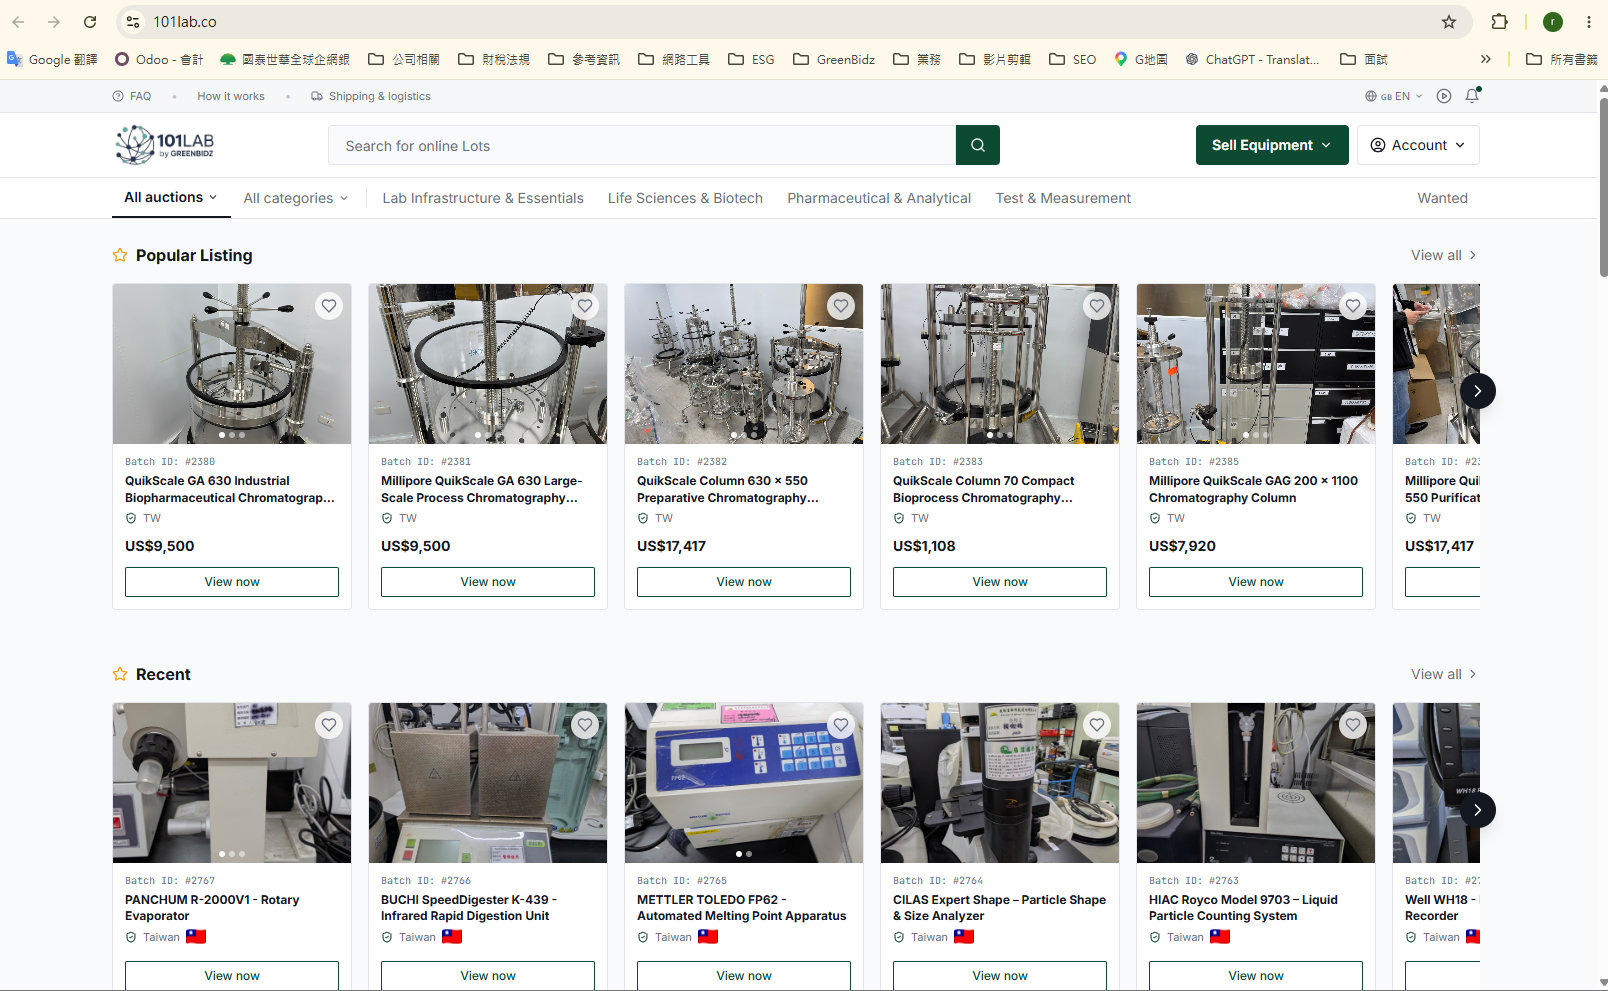Open the Odoo - 會計 bookmark
Viewport: 1608px width, 991px height.
(x=159, y=60)
